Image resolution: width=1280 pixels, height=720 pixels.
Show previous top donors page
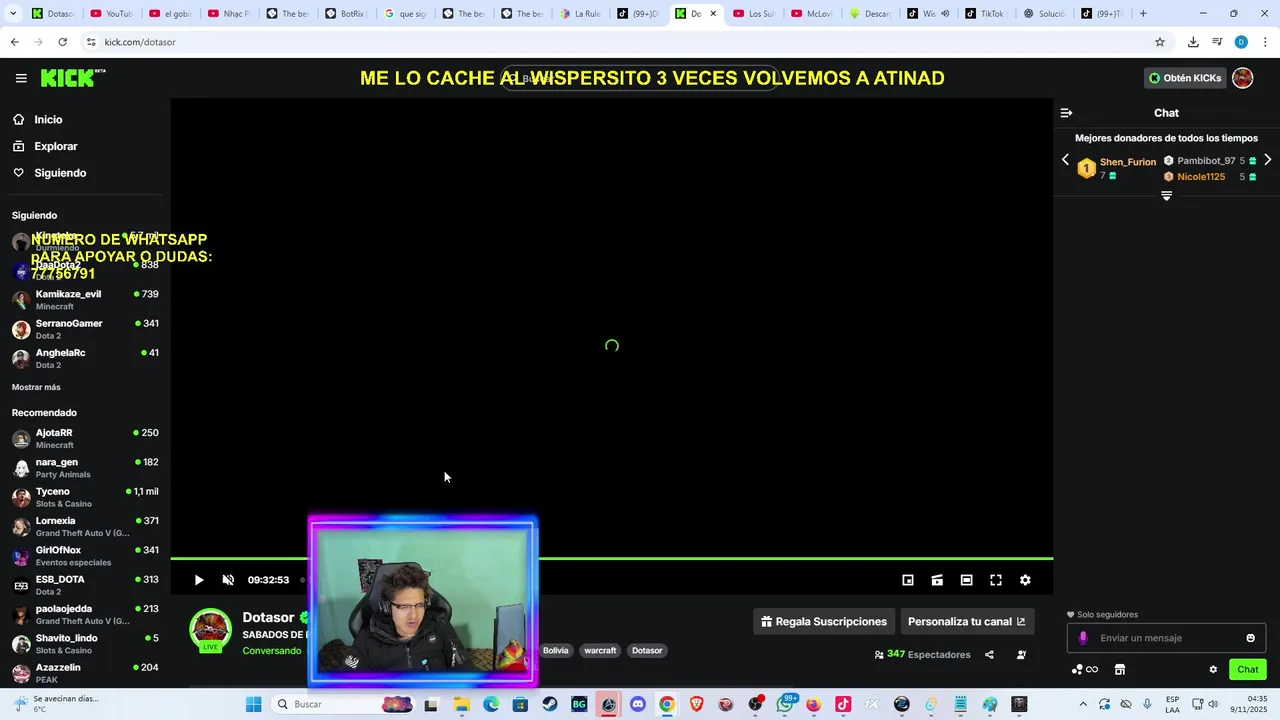coord(1065,160)
